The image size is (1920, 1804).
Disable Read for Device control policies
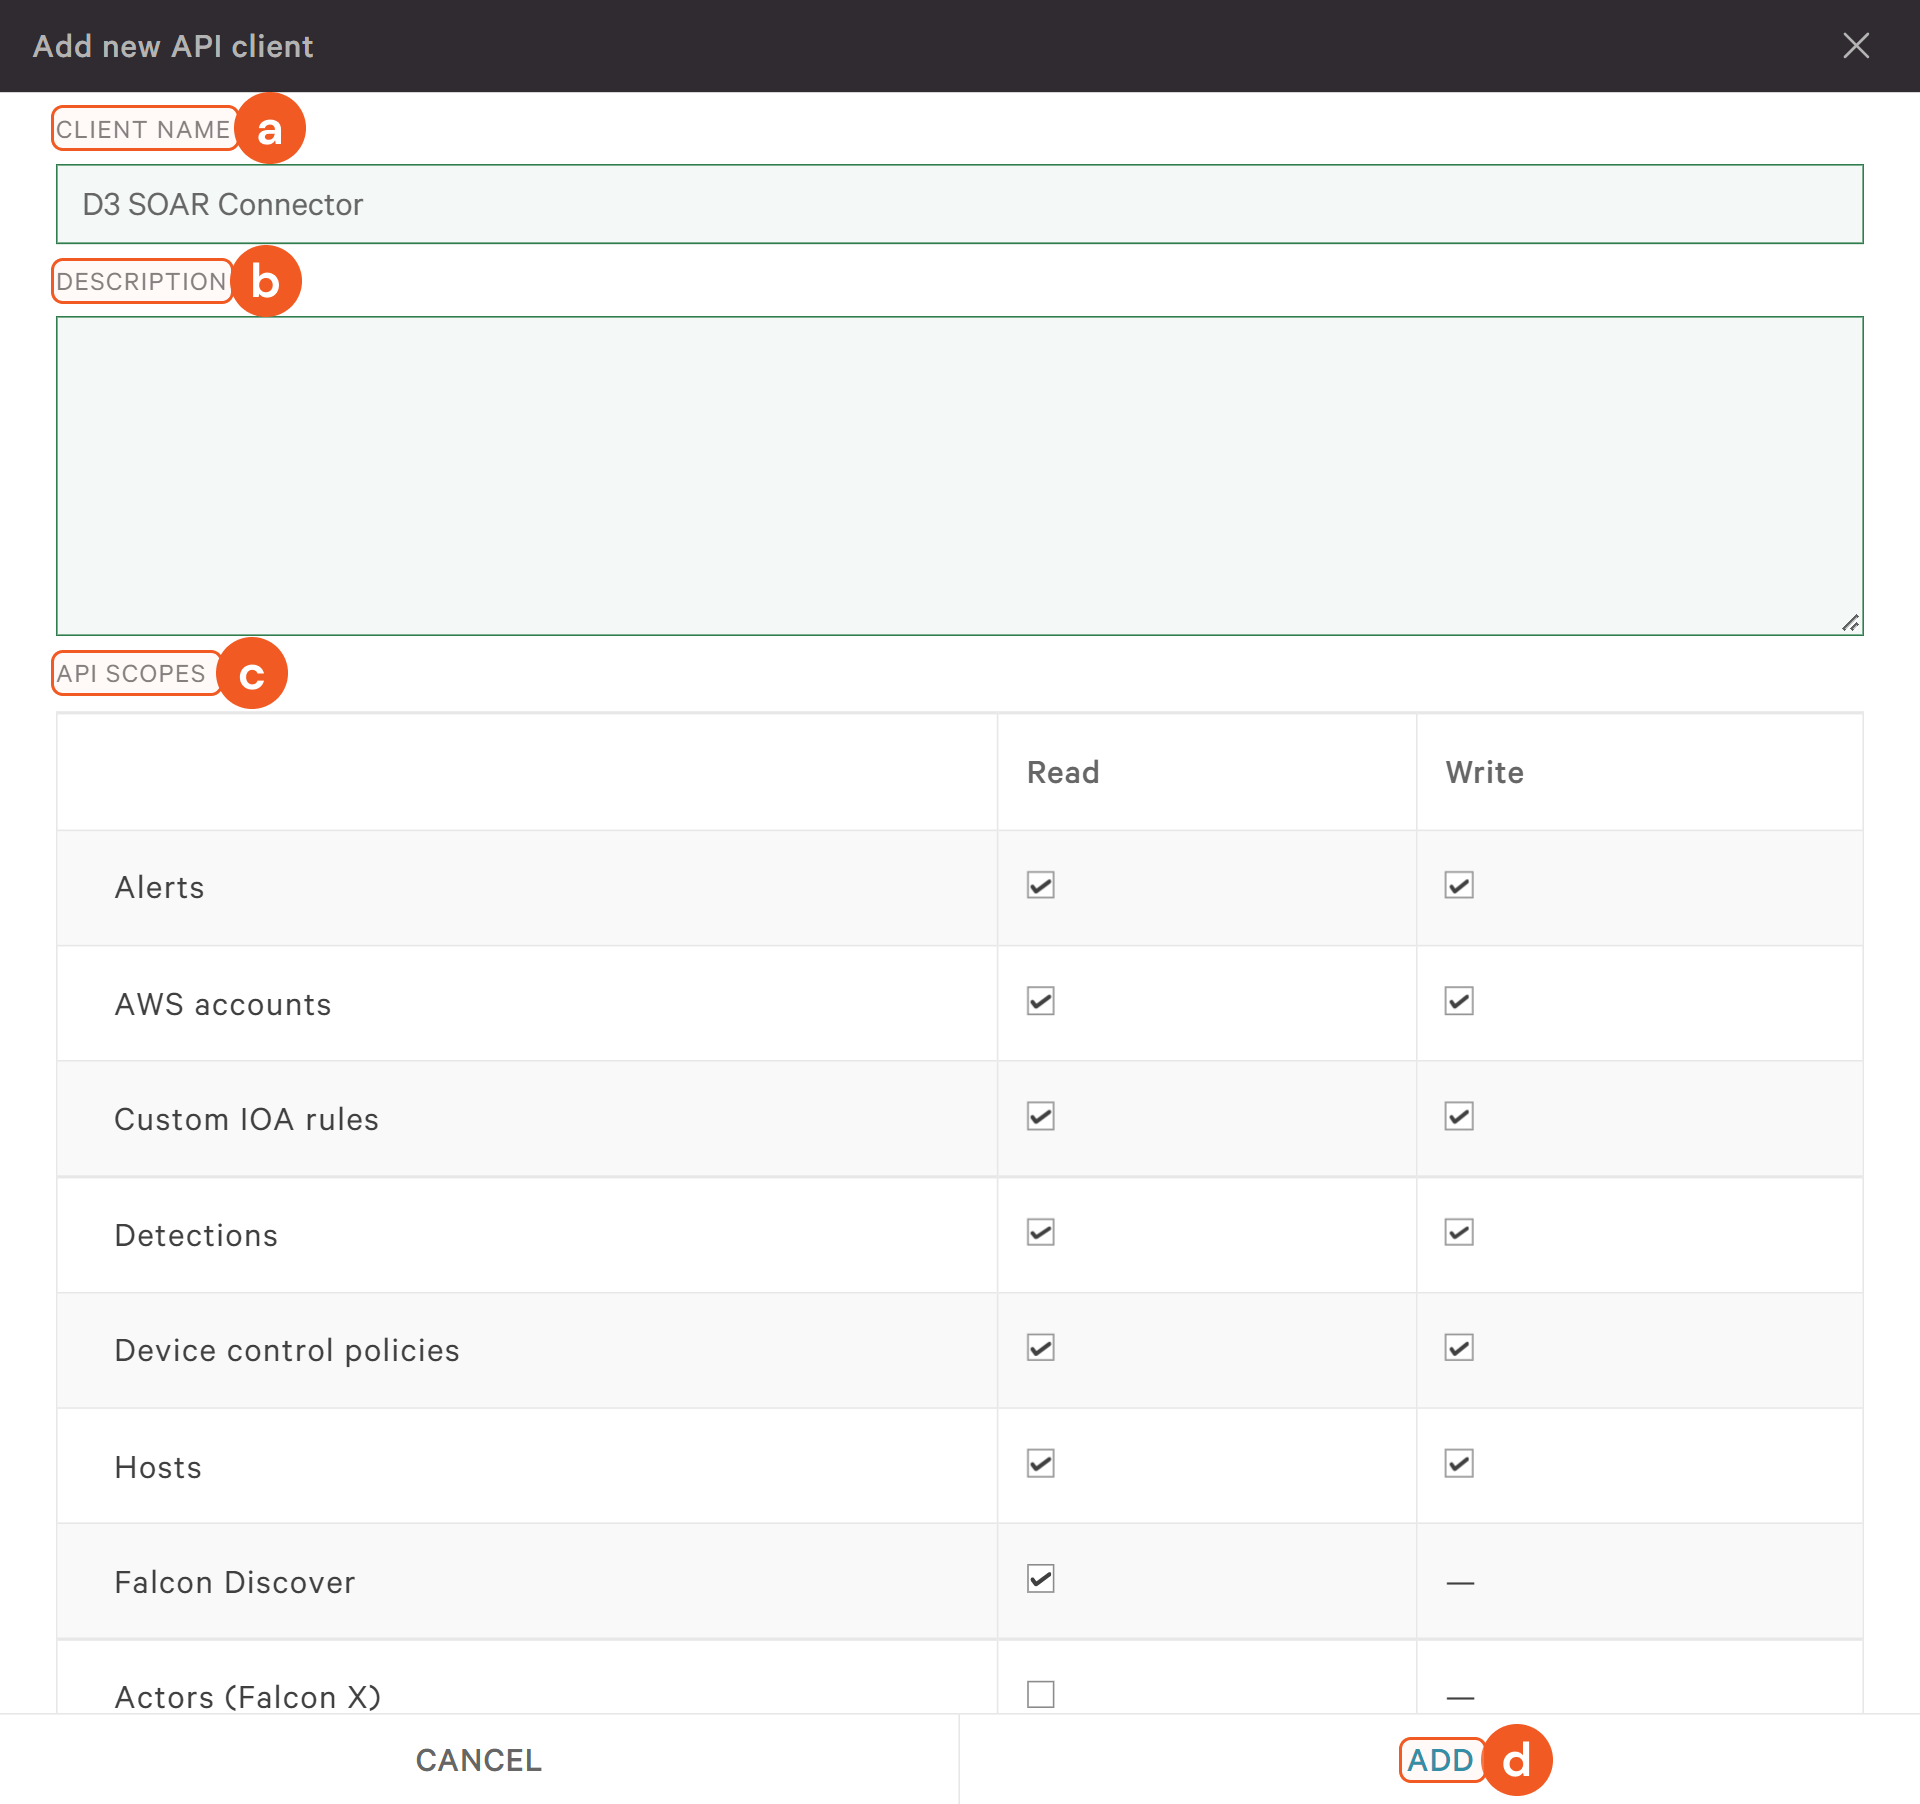coord(1040,1348)
